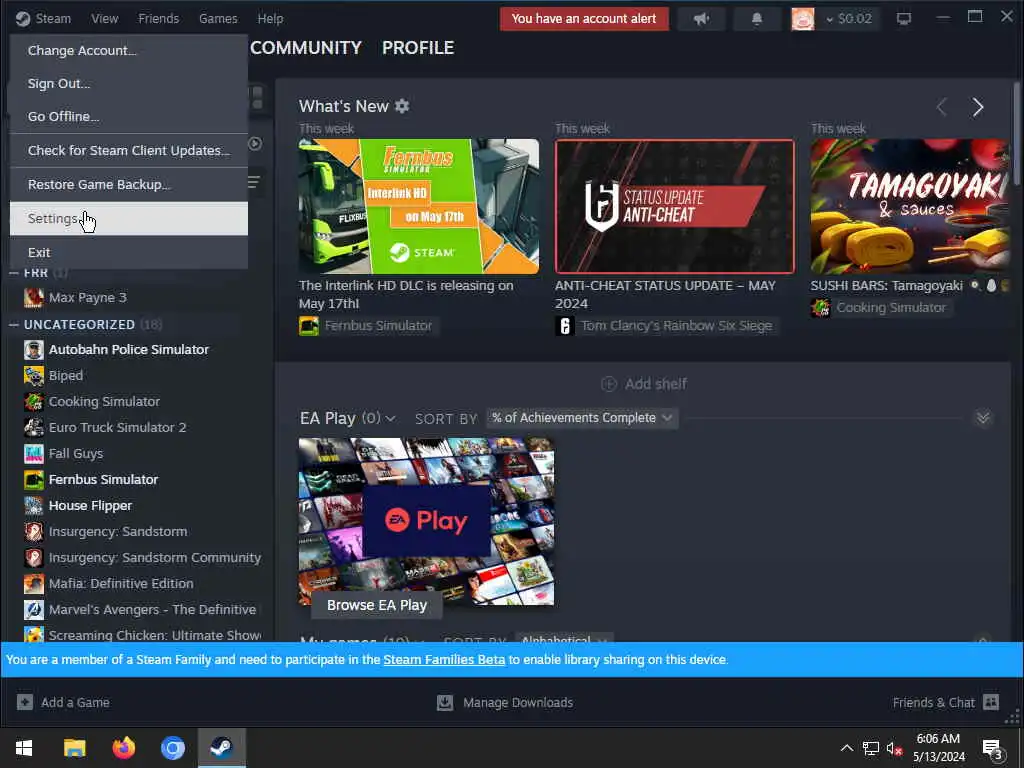This screenshot has height=768, width=1024.
Task: Open taskbar clock showing 6:06 AM
Action: click(938, 748)
